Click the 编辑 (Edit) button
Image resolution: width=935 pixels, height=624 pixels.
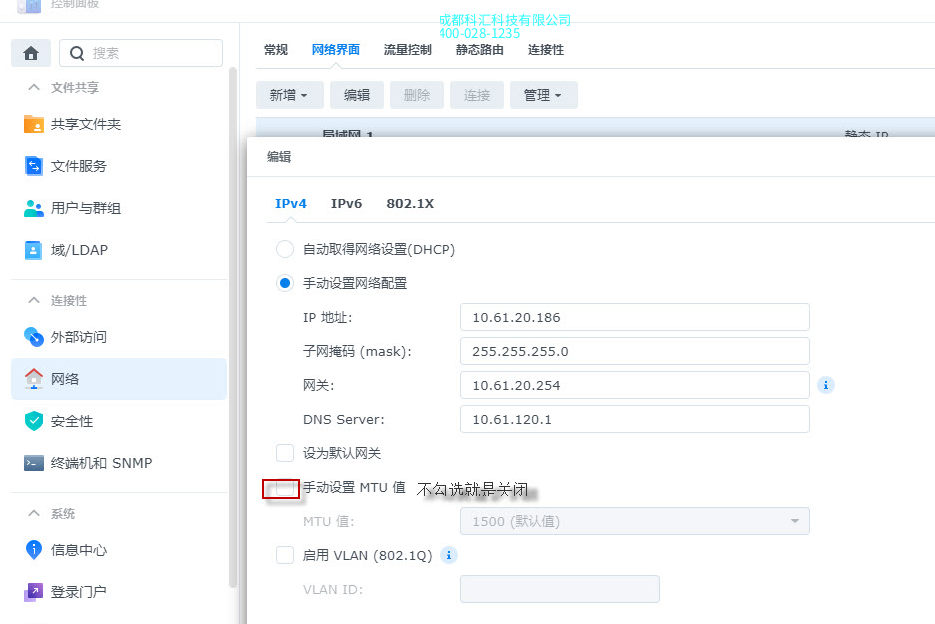coord(357,95)
